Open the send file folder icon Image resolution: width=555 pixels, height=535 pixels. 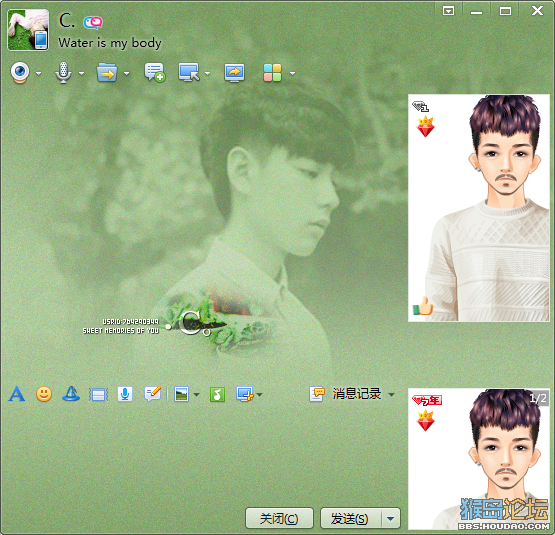pos(107,73)
